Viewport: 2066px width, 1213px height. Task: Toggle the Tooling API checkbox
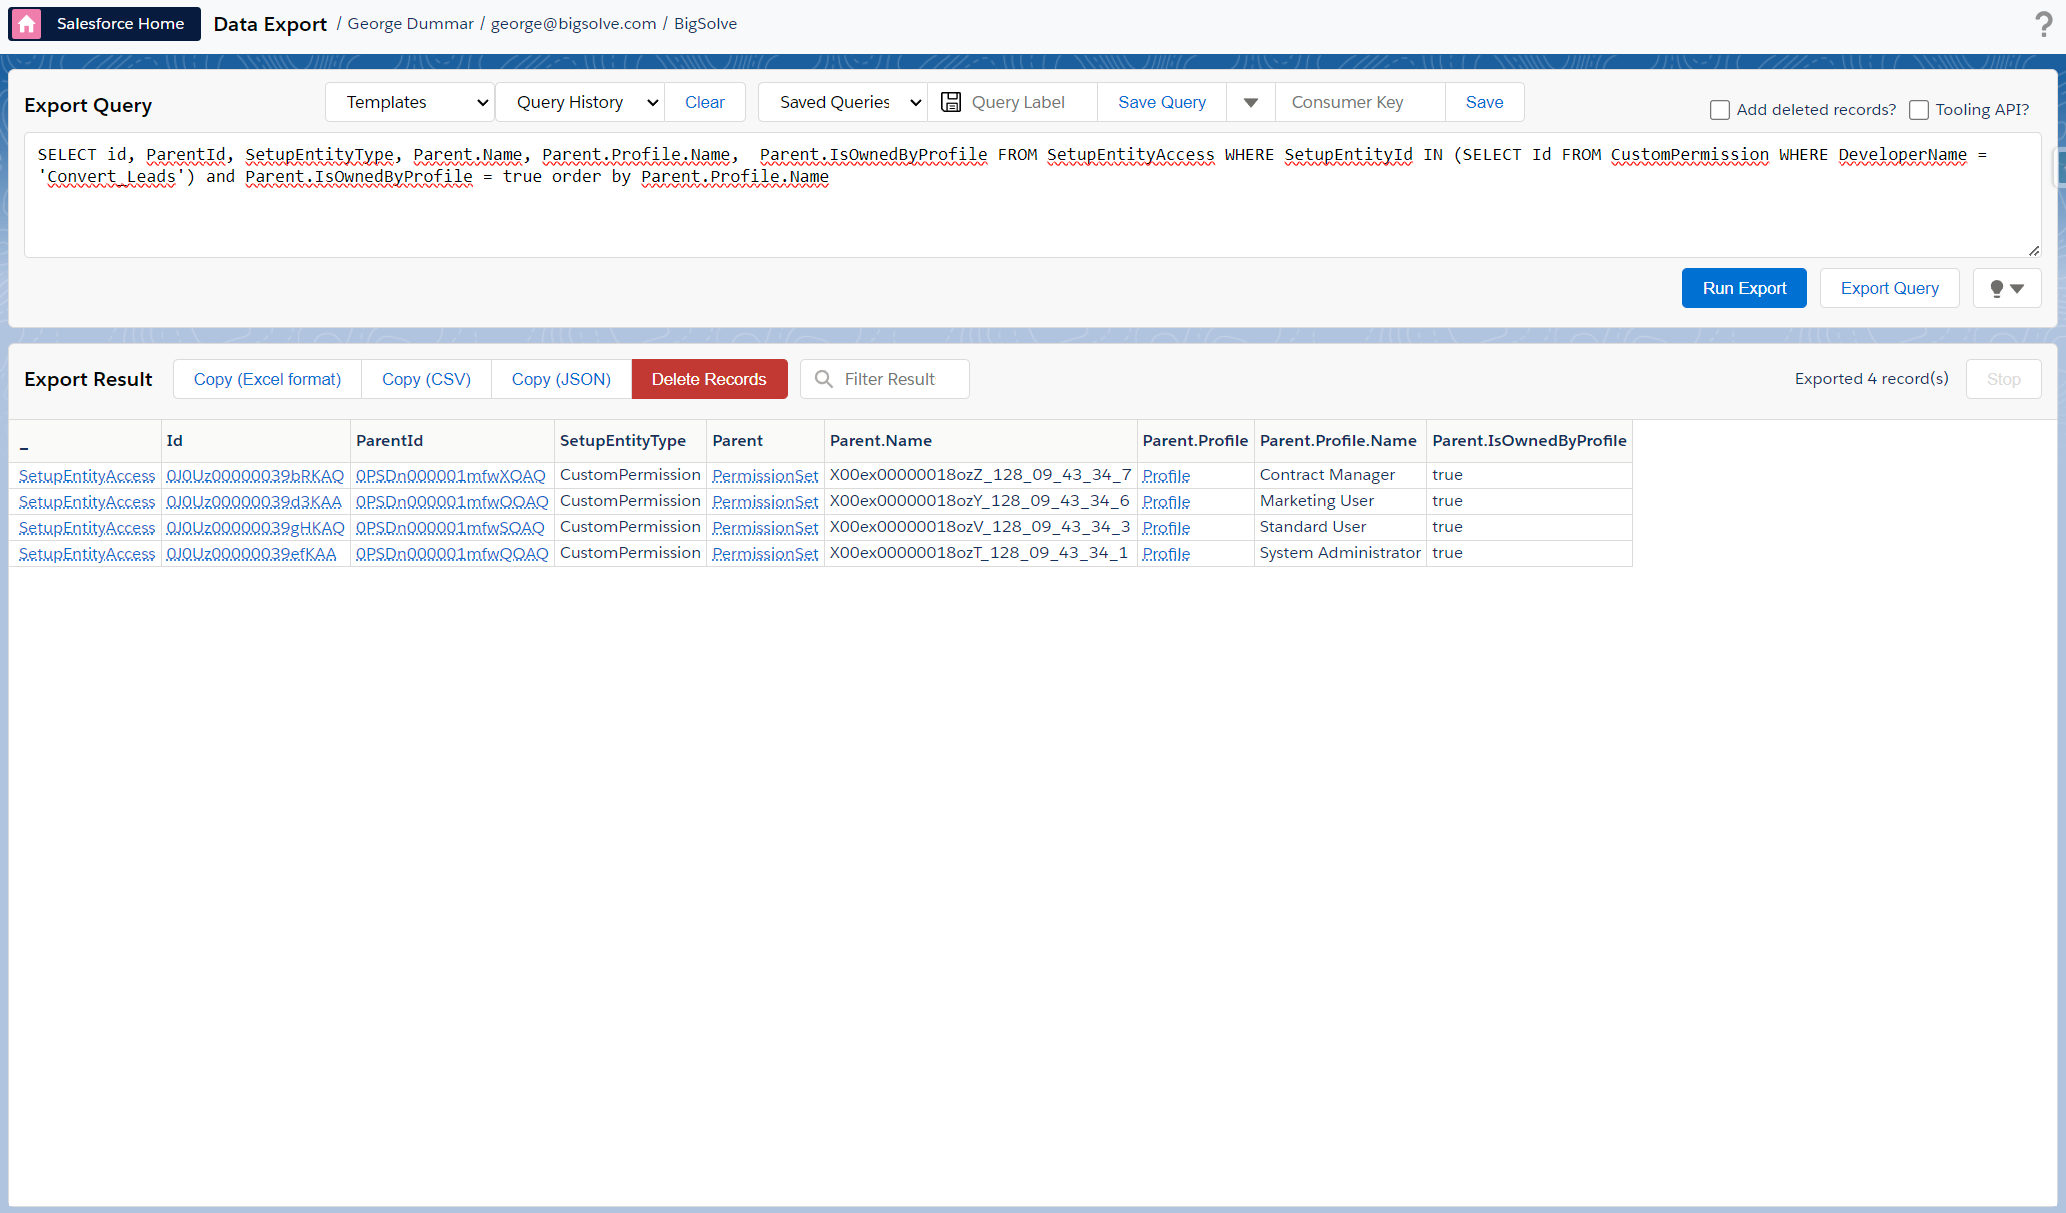click(1919, 110)
